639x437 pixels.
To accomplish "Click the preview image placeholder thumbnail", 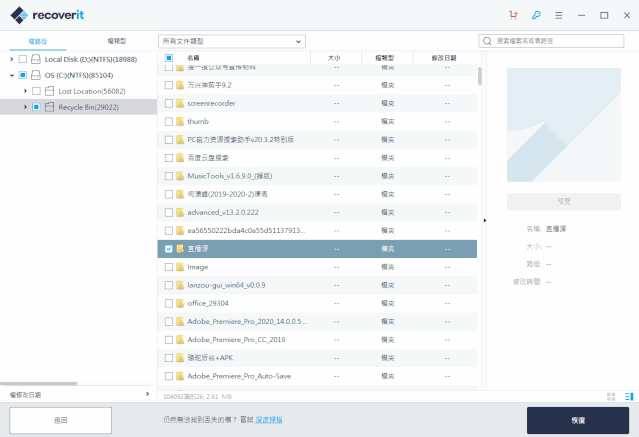I will coord(564,125).
